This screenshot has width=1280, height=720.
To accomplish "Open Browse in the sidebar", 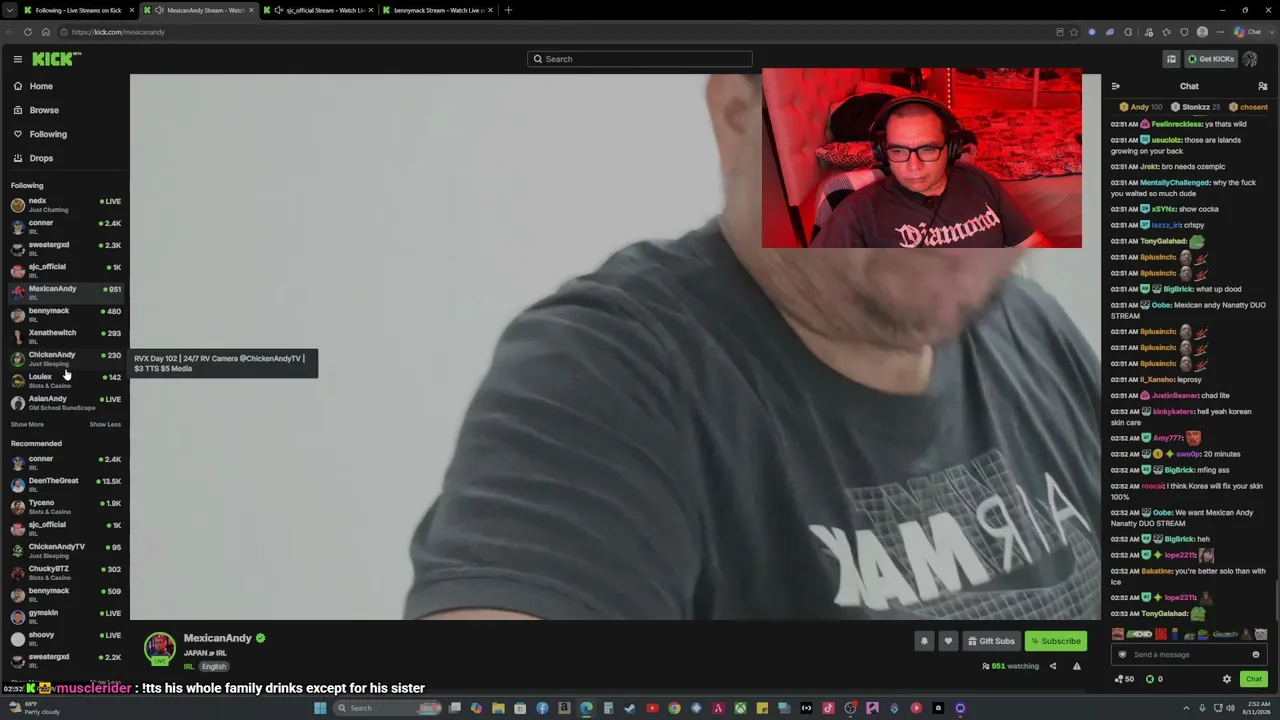I will 43,110.
